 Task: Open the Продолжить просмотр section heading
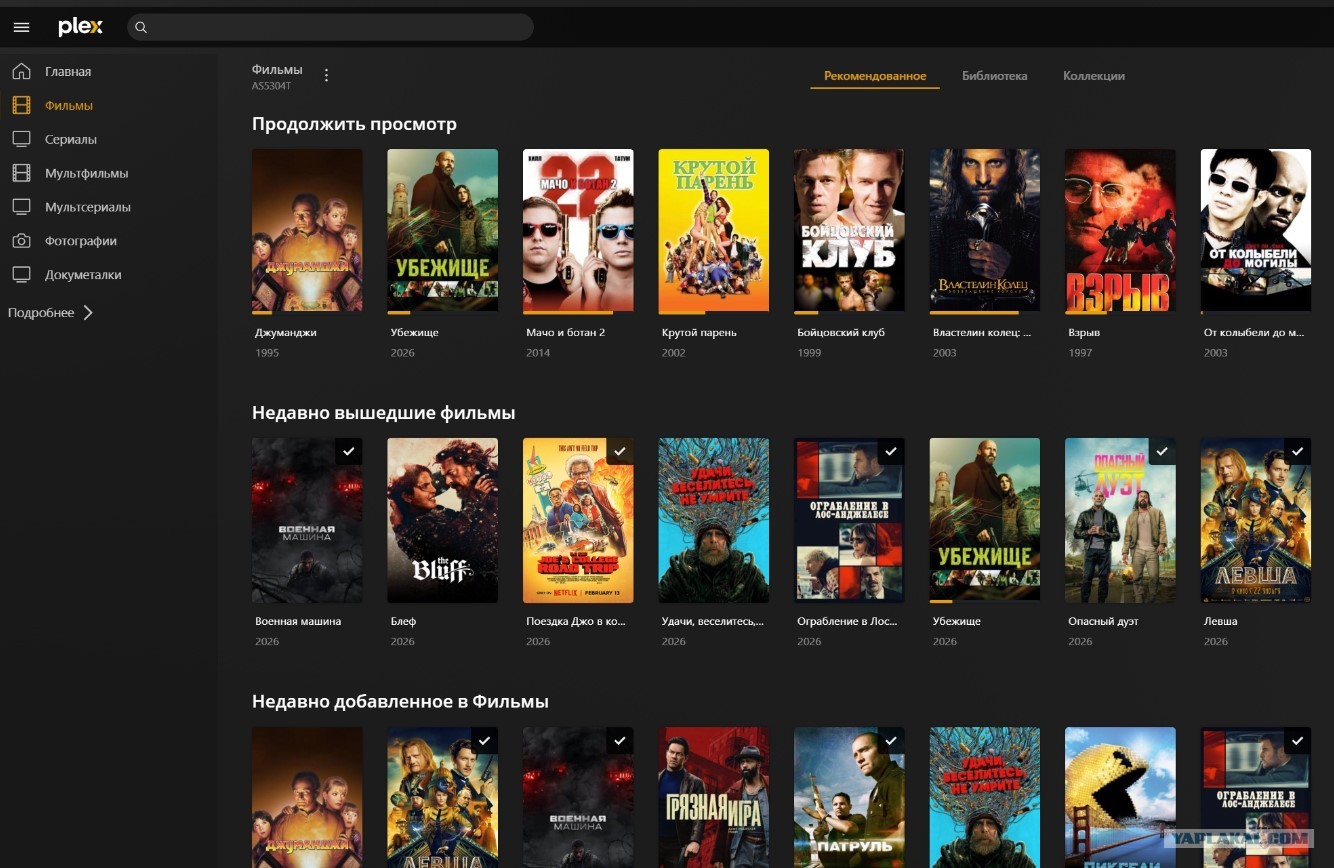[354, 124]
